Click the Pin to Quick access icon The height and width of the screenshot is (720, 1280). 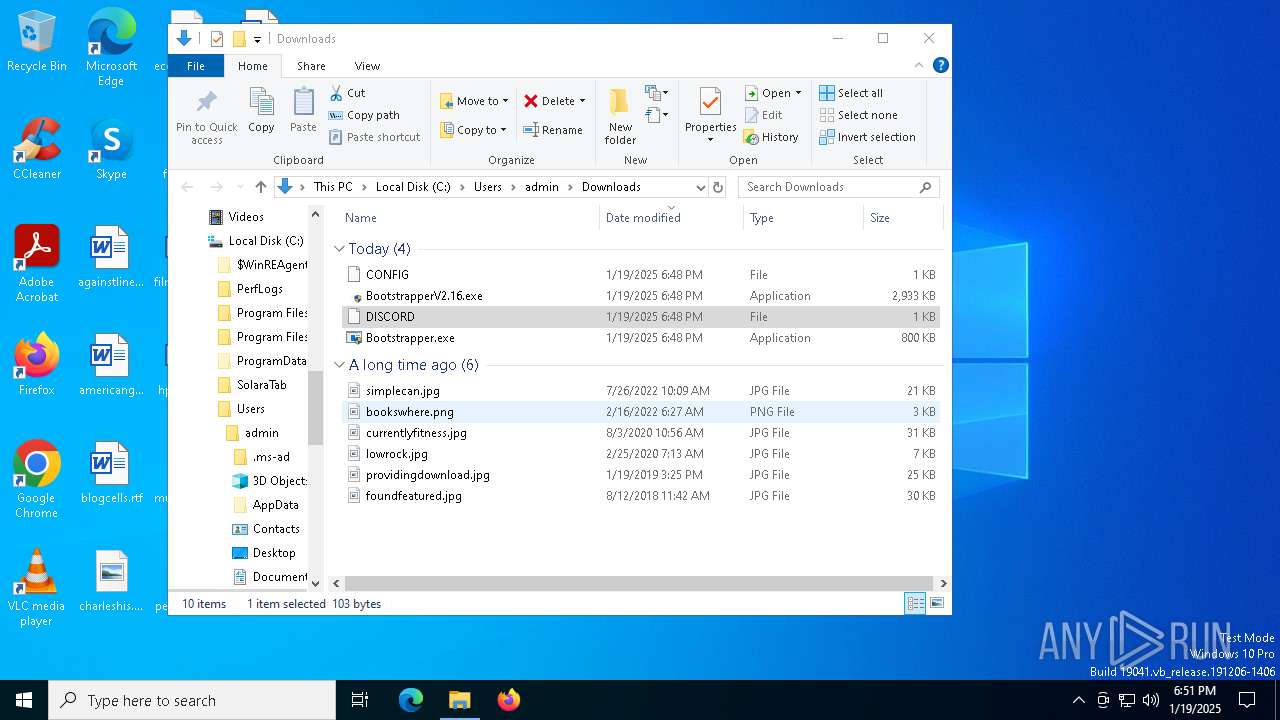pos(207,102)
